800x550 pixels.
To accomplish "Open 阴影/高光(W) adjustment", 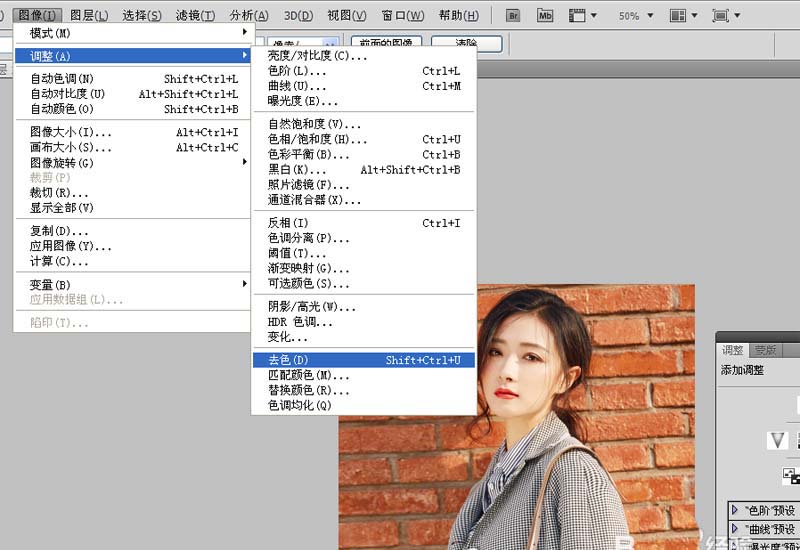I will coord(364,307).
